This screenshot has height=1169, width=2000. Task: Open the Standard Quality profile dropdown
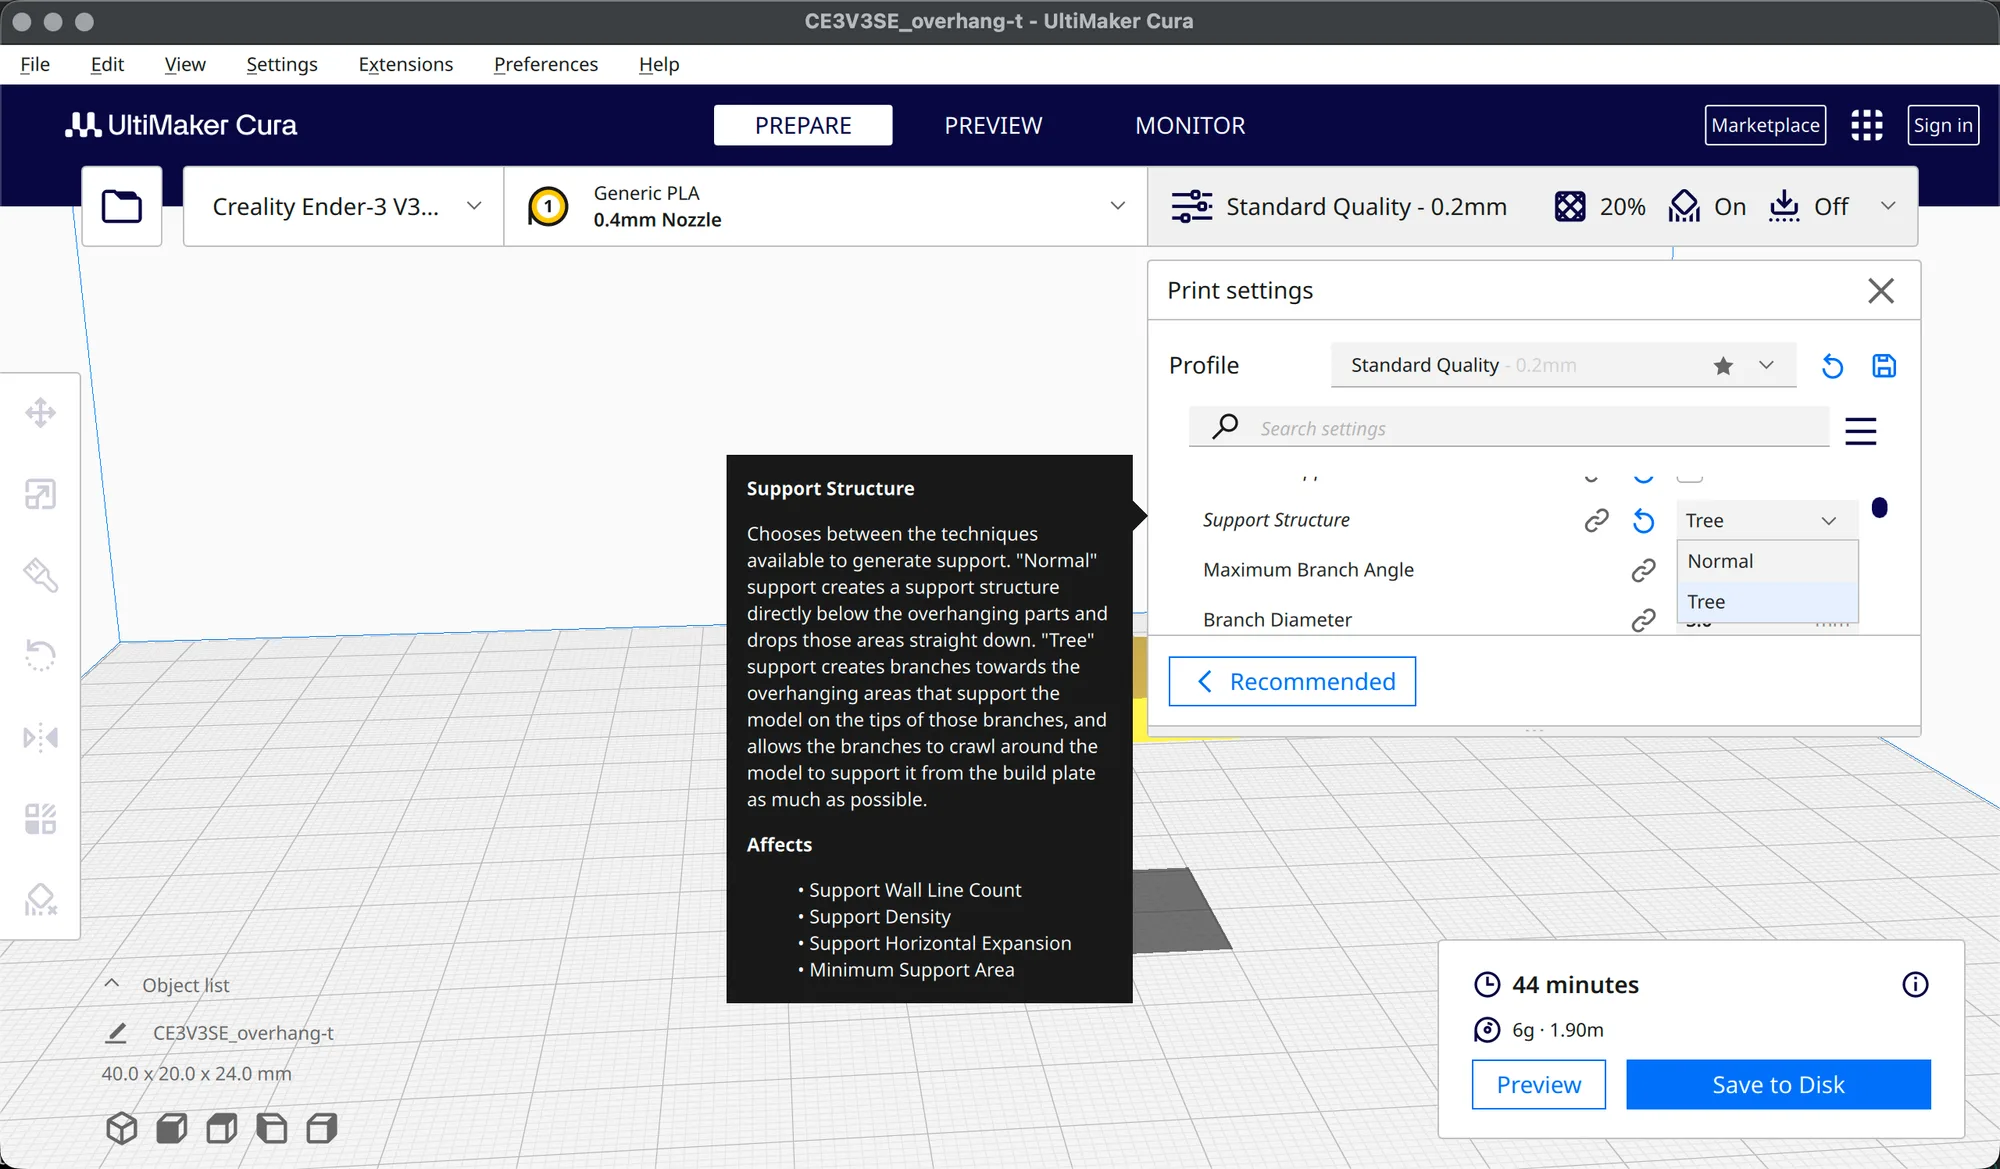pyautogui.click(x=1563, y=365)
